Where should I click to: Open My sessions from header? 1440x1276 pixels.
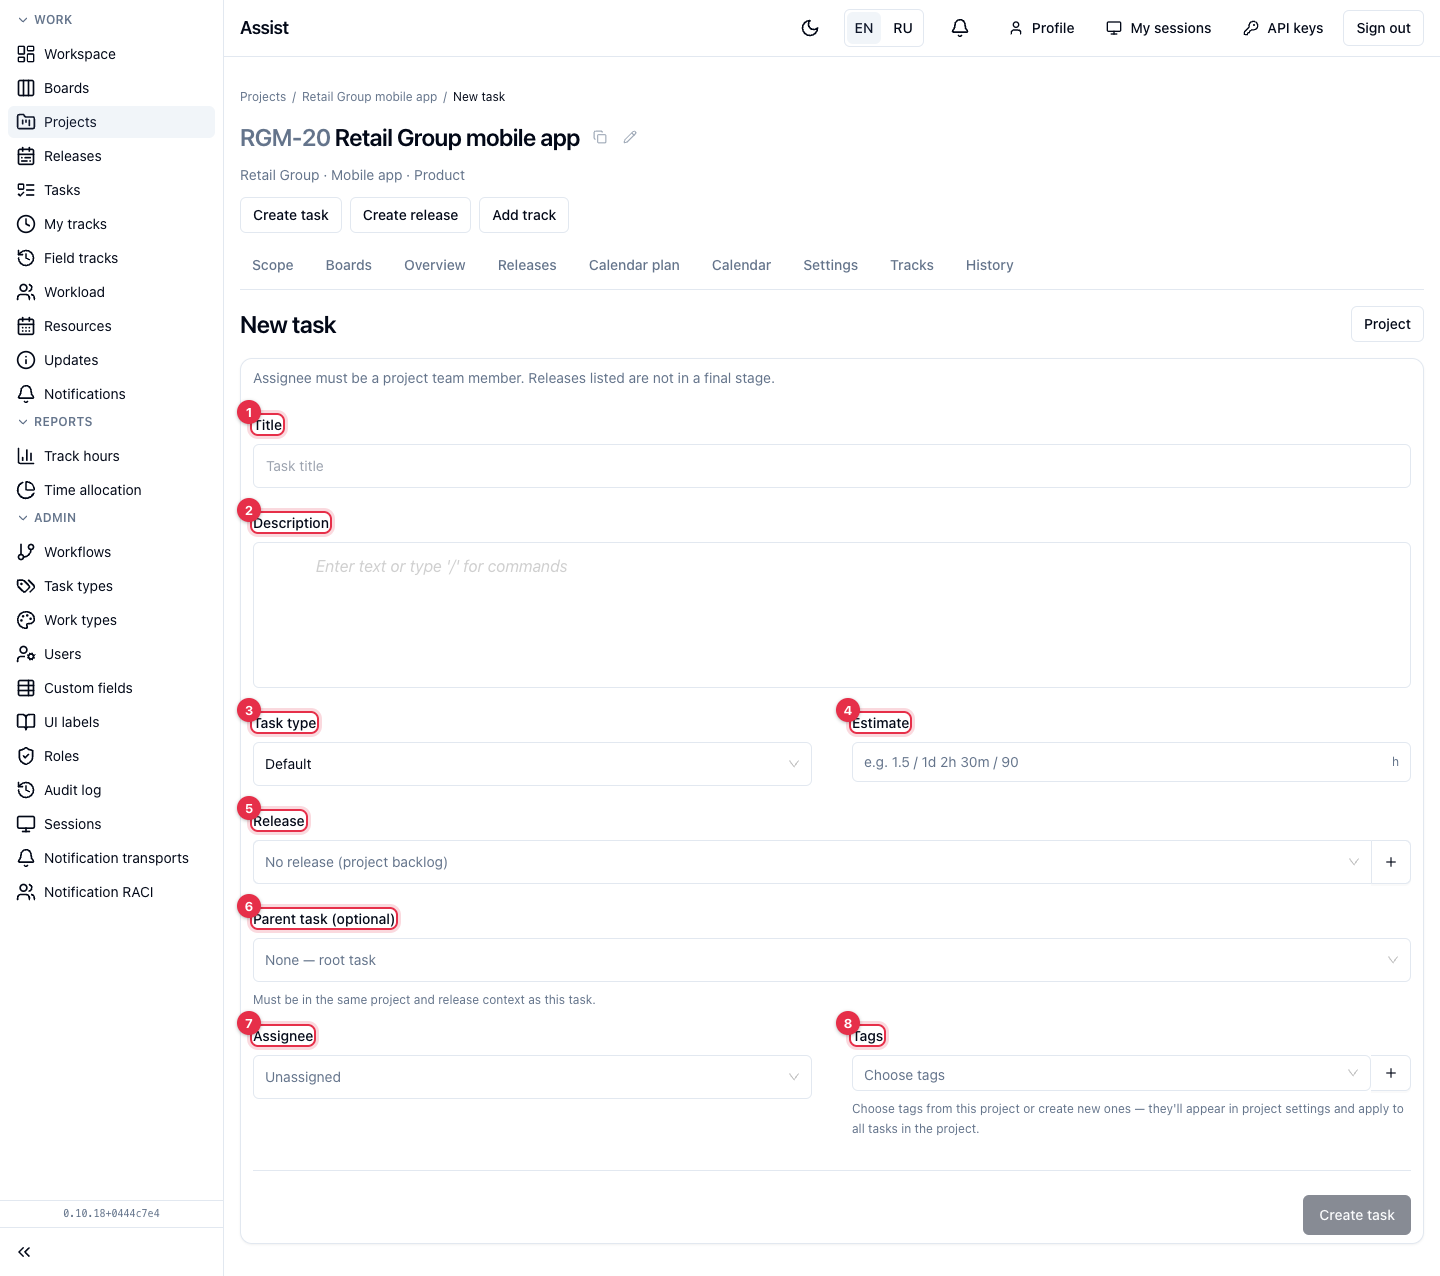1159,28
